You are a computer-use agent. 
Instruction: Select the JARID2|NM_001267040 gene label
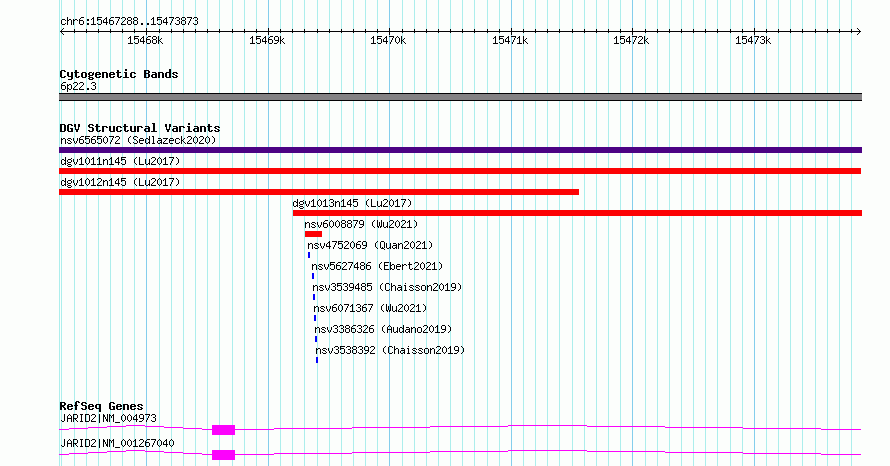point(117,443)
